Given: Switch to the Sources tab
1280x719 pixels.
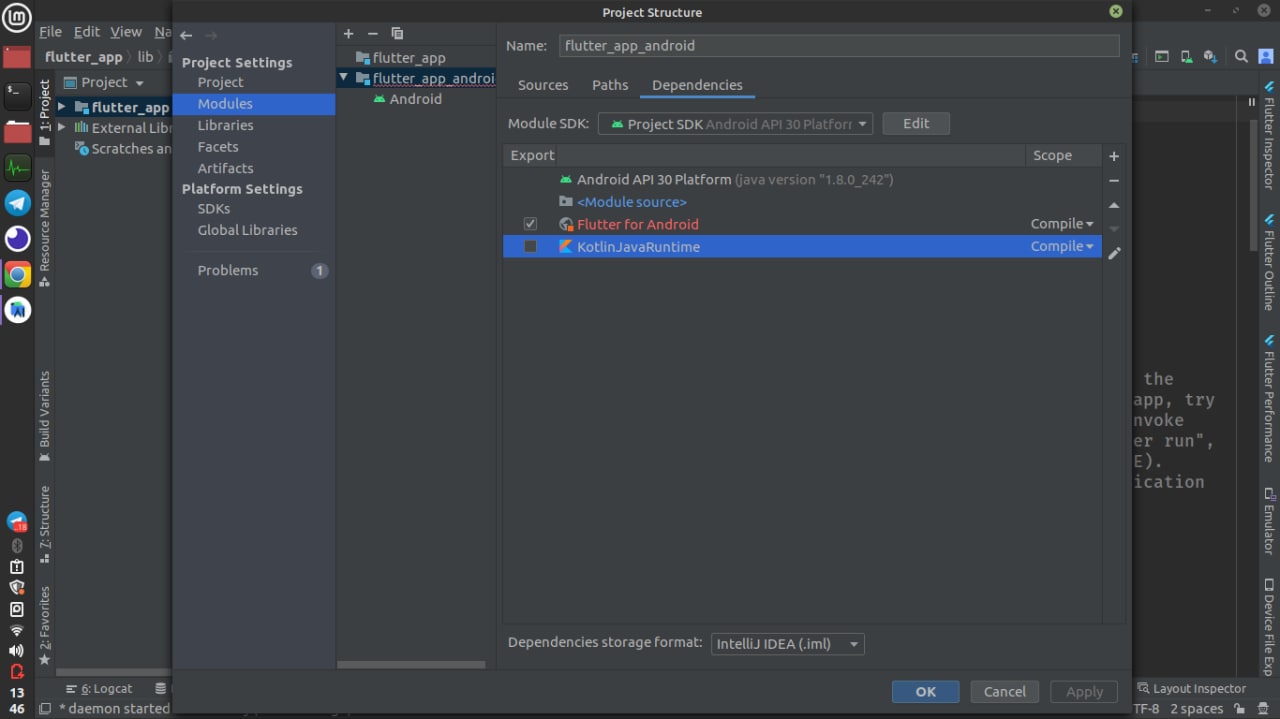Looking at the screenshot, I should (543, 85).
